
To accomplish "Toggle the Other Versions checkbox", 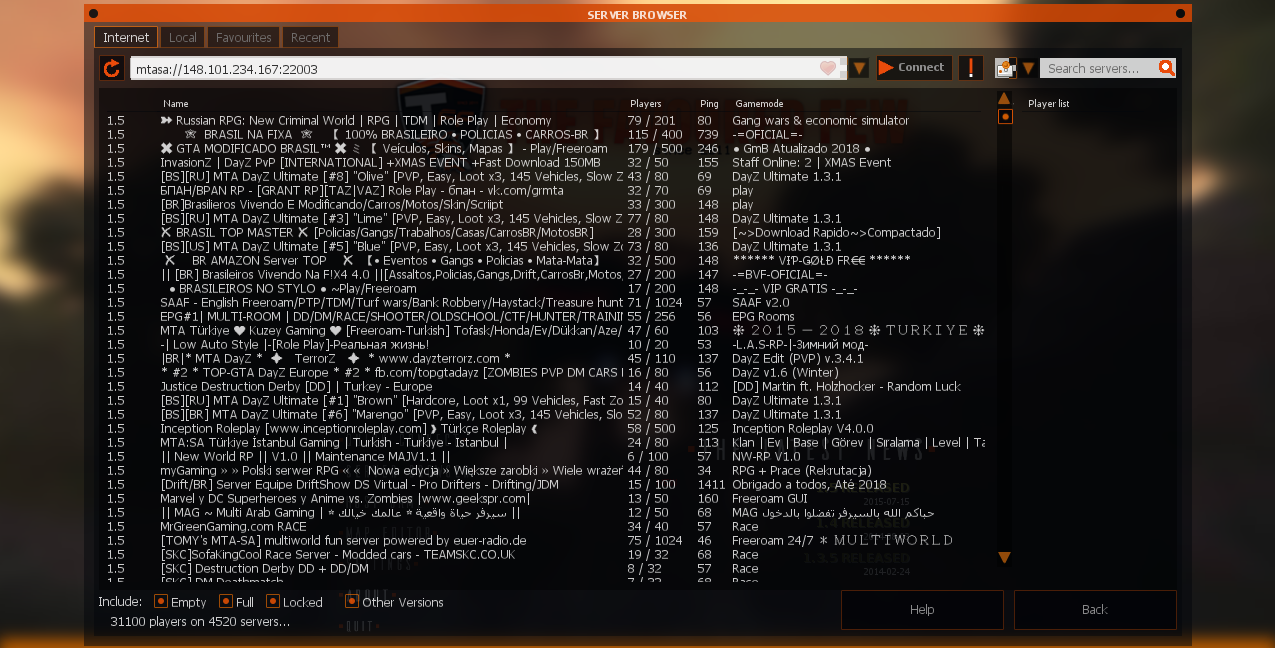I will tap(352, 601).
